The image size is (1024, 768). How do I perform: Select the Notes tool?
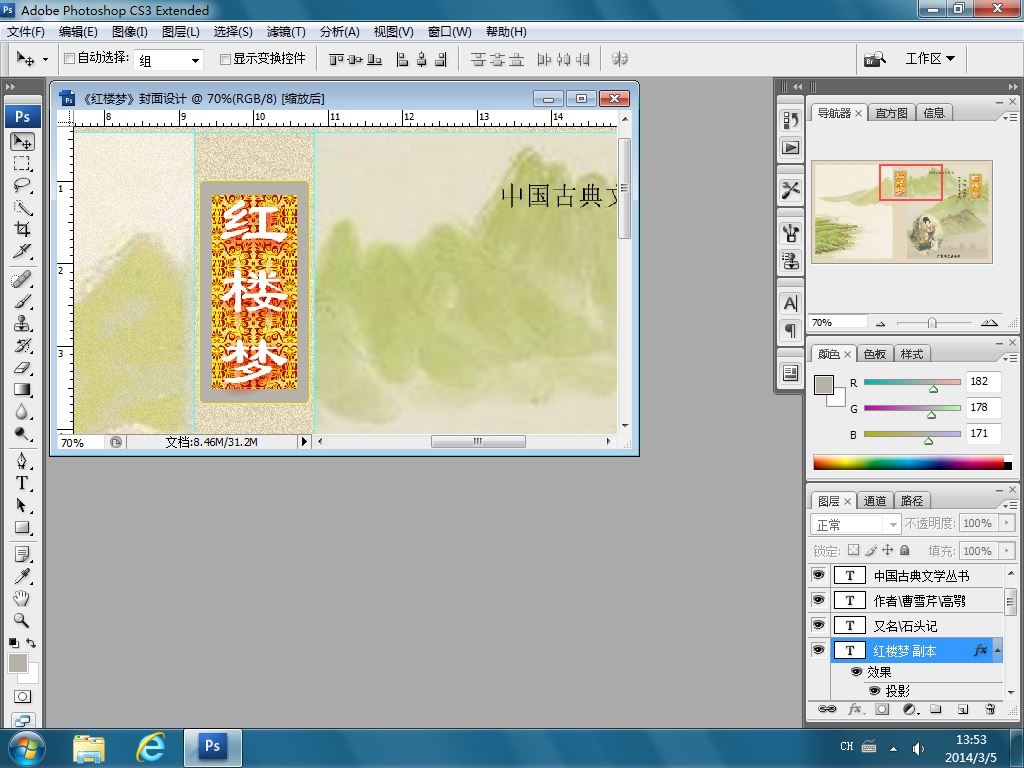[x=22, y=554]
